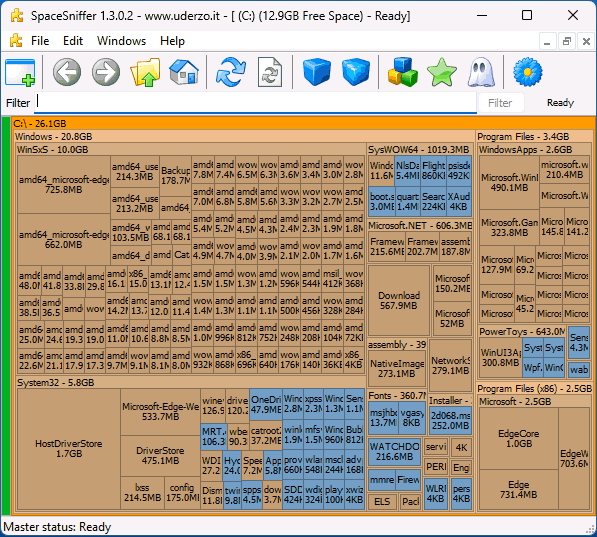Select the MRT 106.3 file block

coord(214,436)
